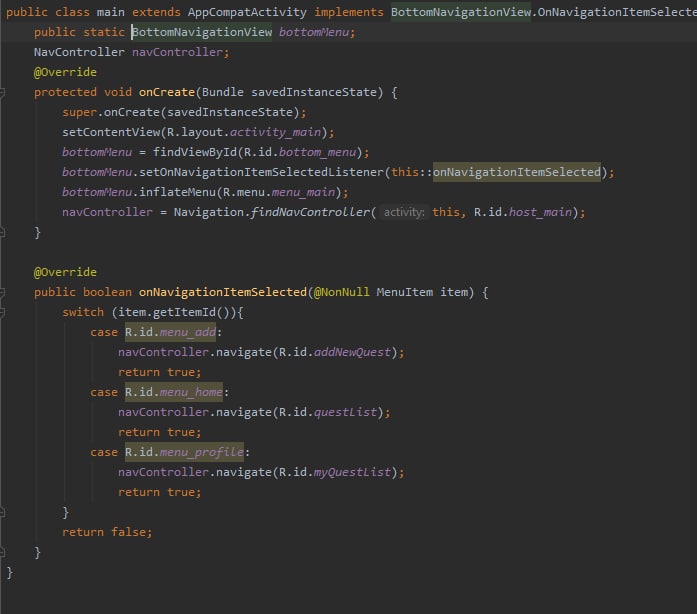Screen dimensions: 697x614
Task: Click the protected keyword
Action: click(65, 92)
